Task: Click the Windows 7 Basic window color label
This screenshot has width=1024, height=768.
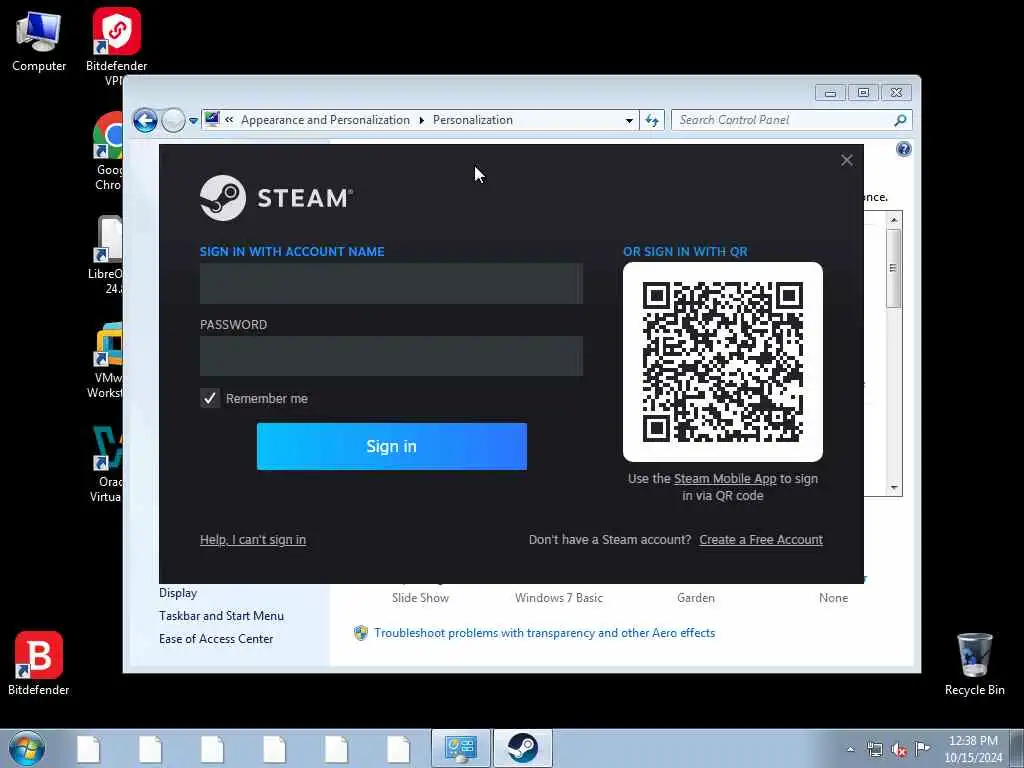Action: (x=559, y=598)
